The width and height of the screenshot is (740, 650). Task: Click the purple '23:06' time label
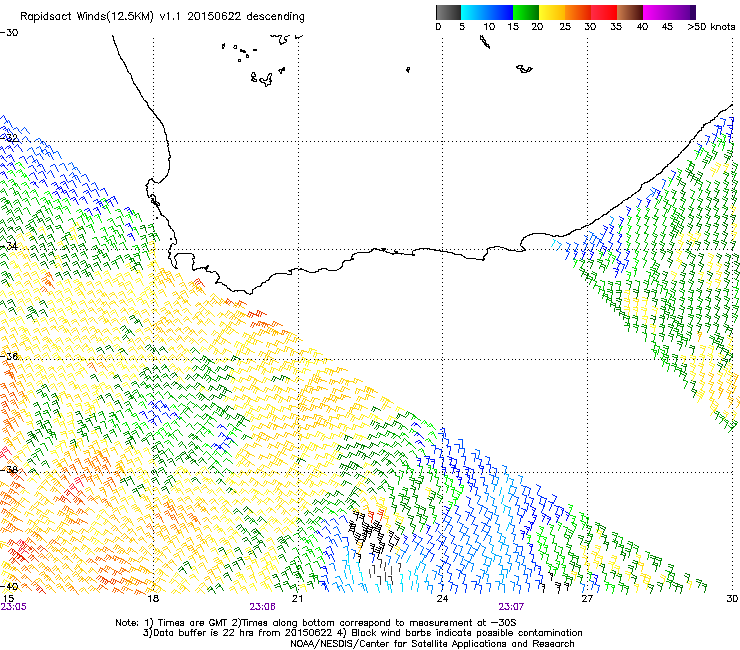(x=262, y=607)
